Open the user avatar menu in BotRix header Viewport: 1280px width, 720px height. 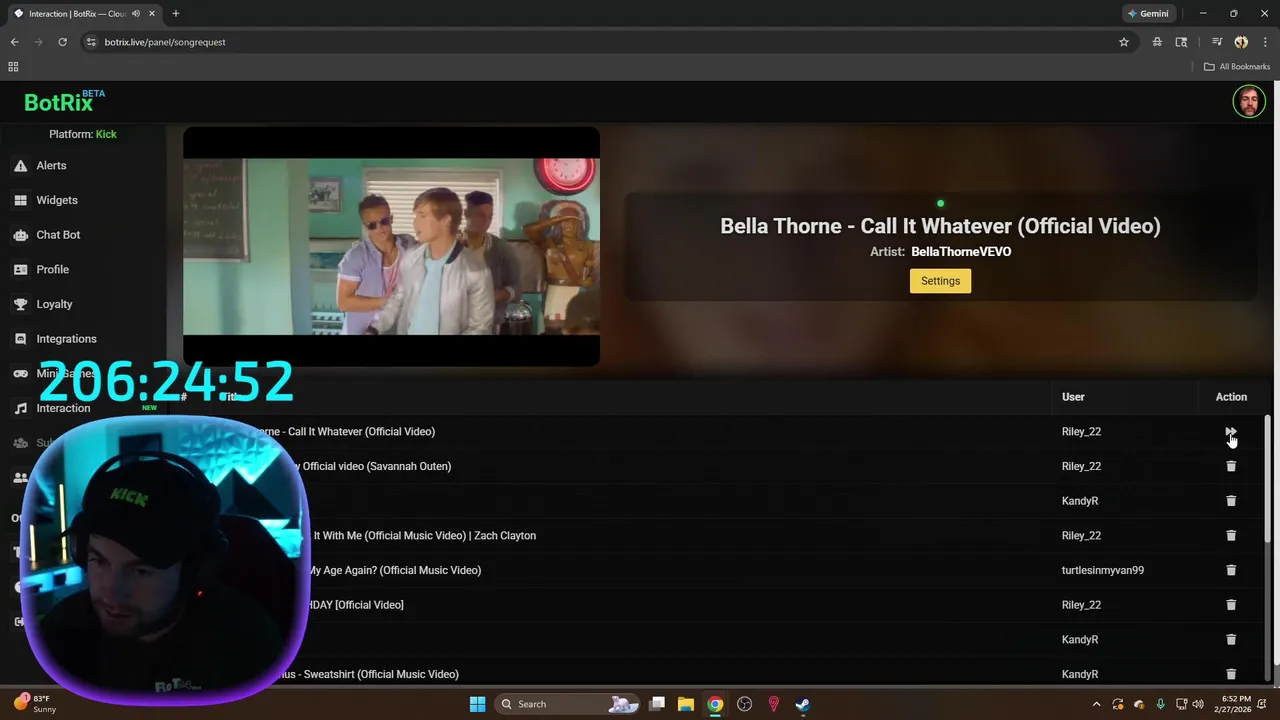click(1248, 101)
